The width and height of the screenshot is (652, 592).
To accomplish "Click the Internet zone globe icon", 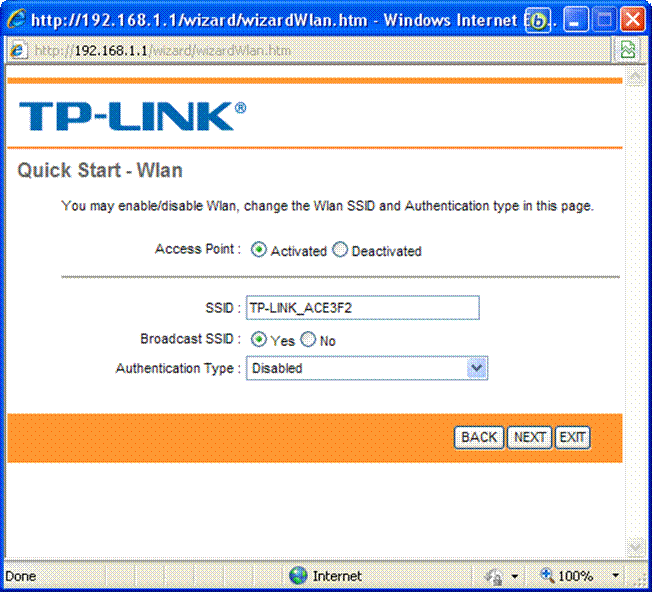I will point(298,576).
